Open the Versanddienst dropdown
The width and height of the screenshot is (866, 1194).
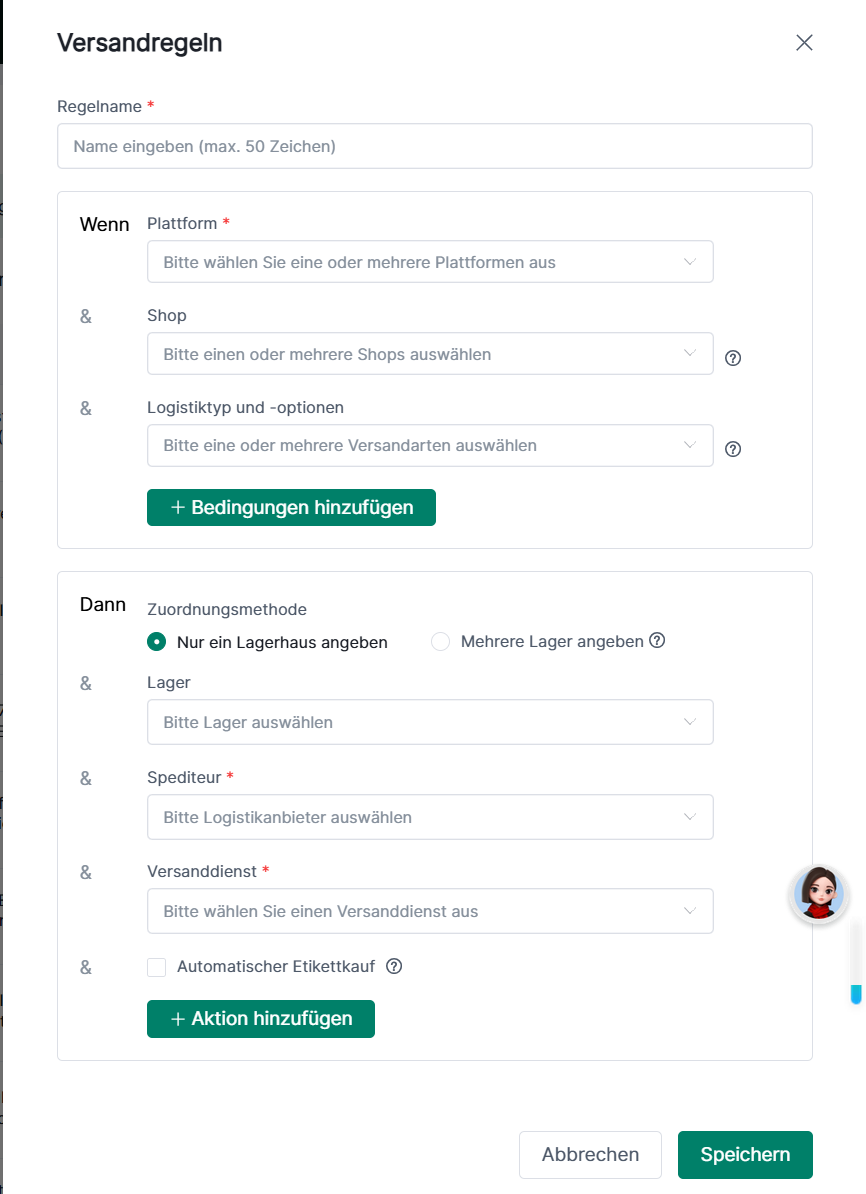pos(430,911)
